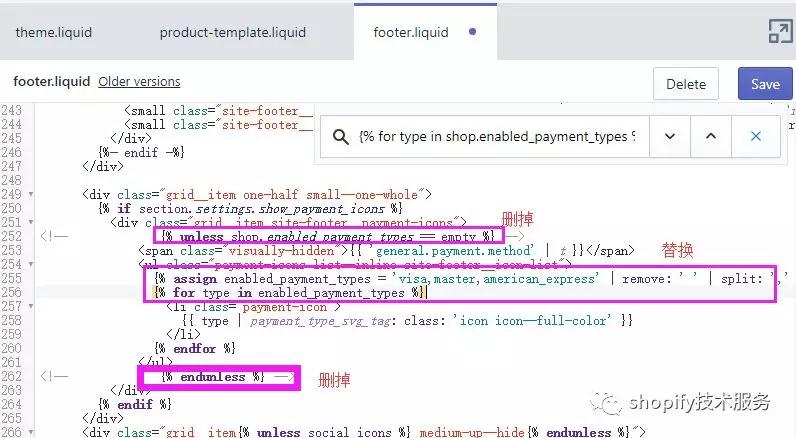Place cursor on the endfor line
The height and width of the screenshot is (438, 796).
click(194, 349)
